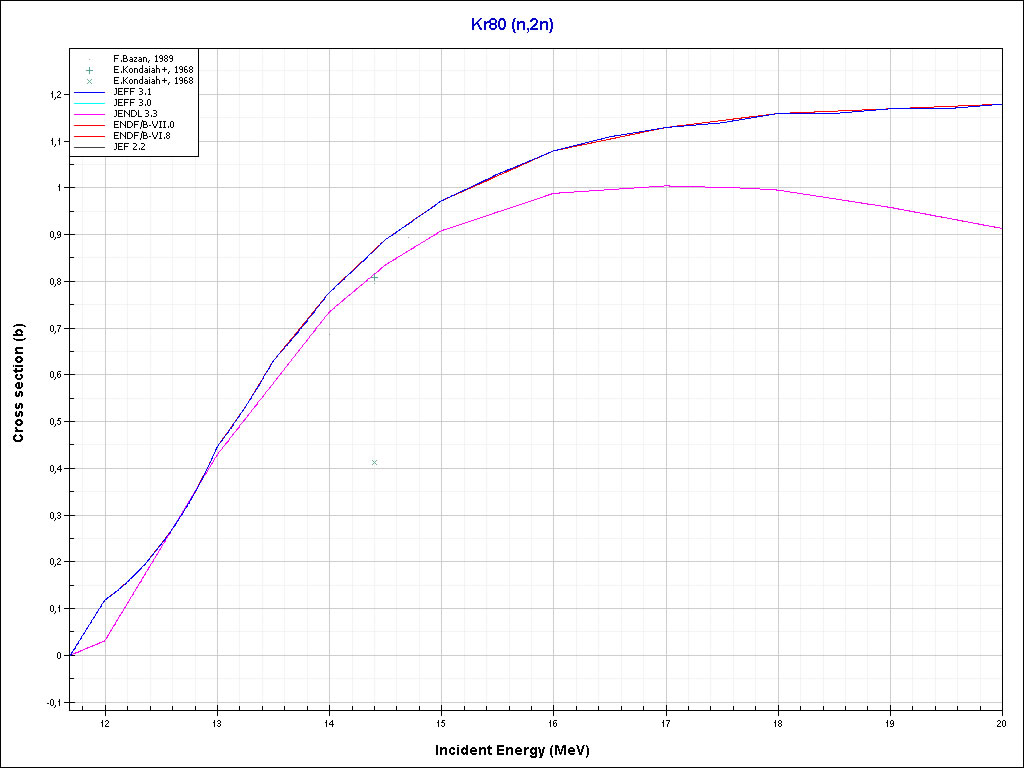Click the 0,5 tick label on the y-axis
1024x768 pixels.
[x=55, y=422]
